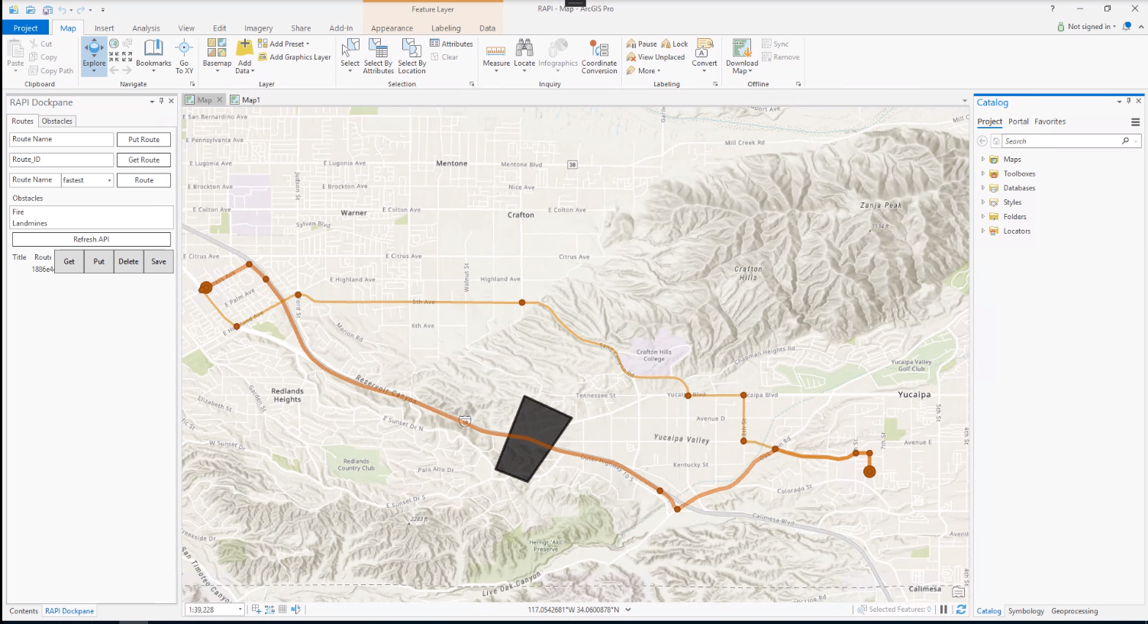The width and height of the screenshot is (1148, 624).
Task: Open the Bookmarks gallery
Action: (153, 55)
